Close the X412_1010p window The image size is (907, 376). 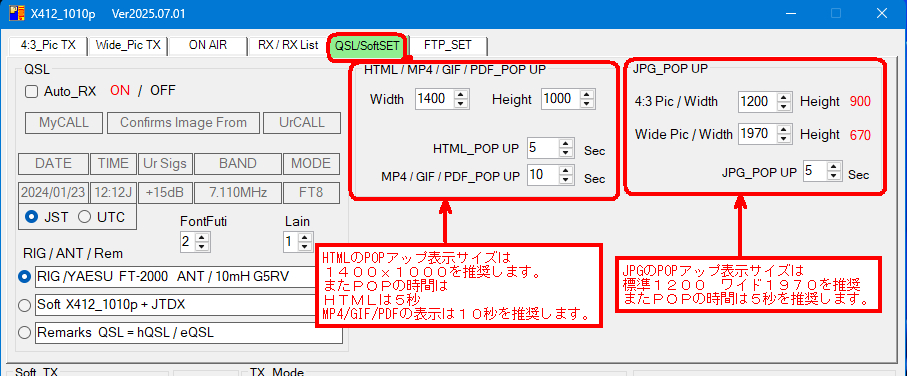coord(881,13)
